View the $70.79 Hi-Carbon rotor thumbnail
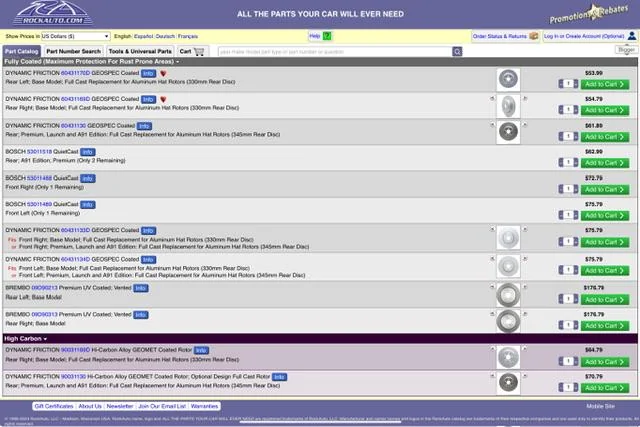This screenshot has height=427, width=640. click(x=508, y=383)
